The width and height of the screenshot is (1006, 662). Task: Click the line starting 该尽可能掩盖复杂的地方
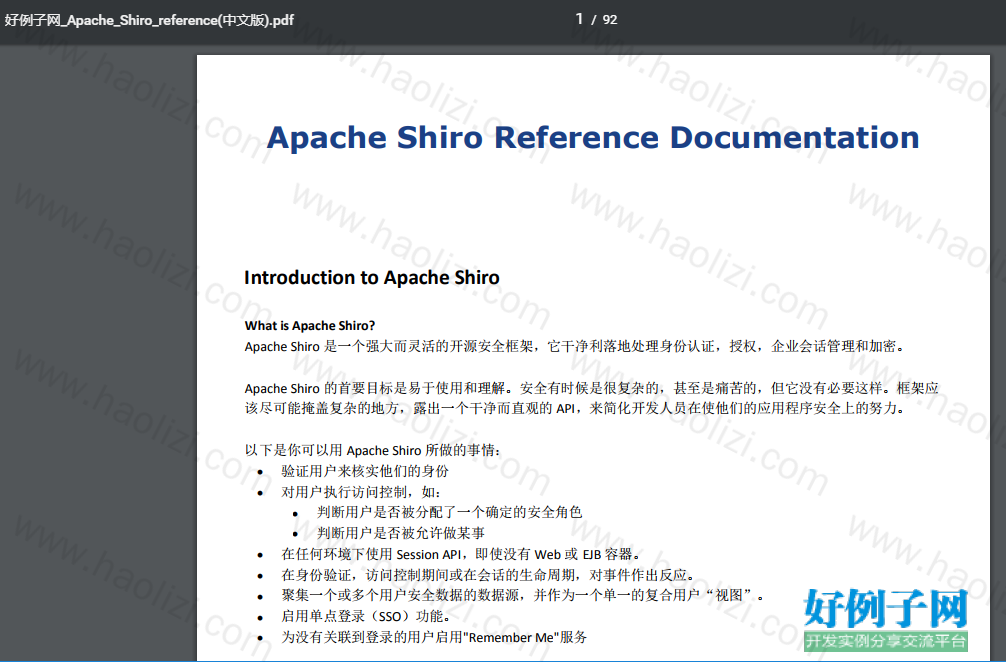[575, 409]
